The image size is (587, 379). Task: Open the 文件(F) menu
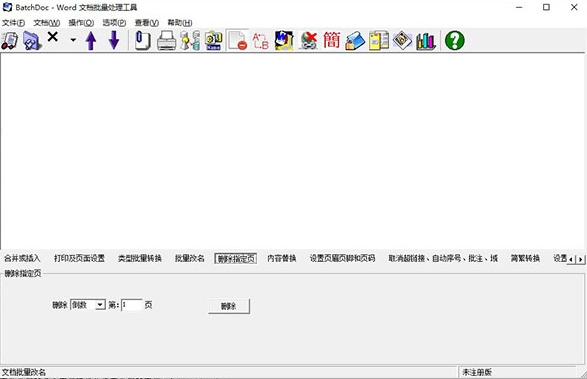[13, 23]
